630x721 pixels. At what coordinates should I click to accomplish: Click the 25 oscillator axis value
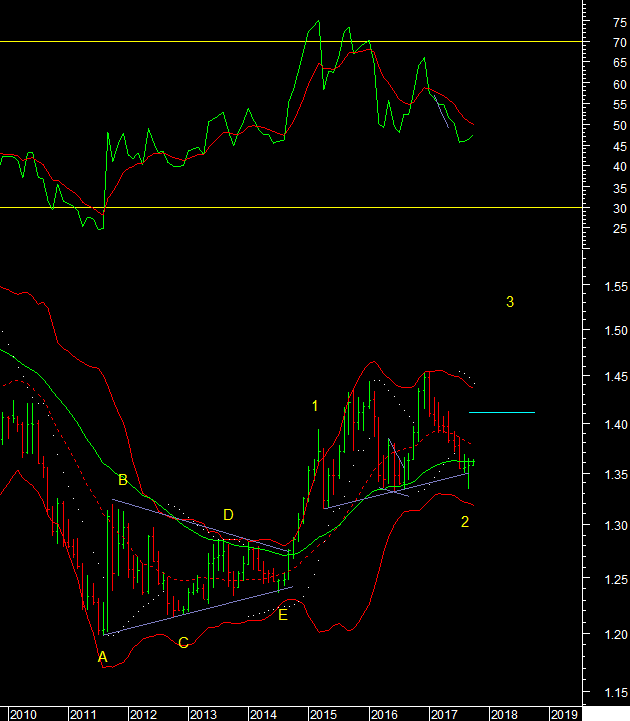pyautogui.click(x=620, y=229)
